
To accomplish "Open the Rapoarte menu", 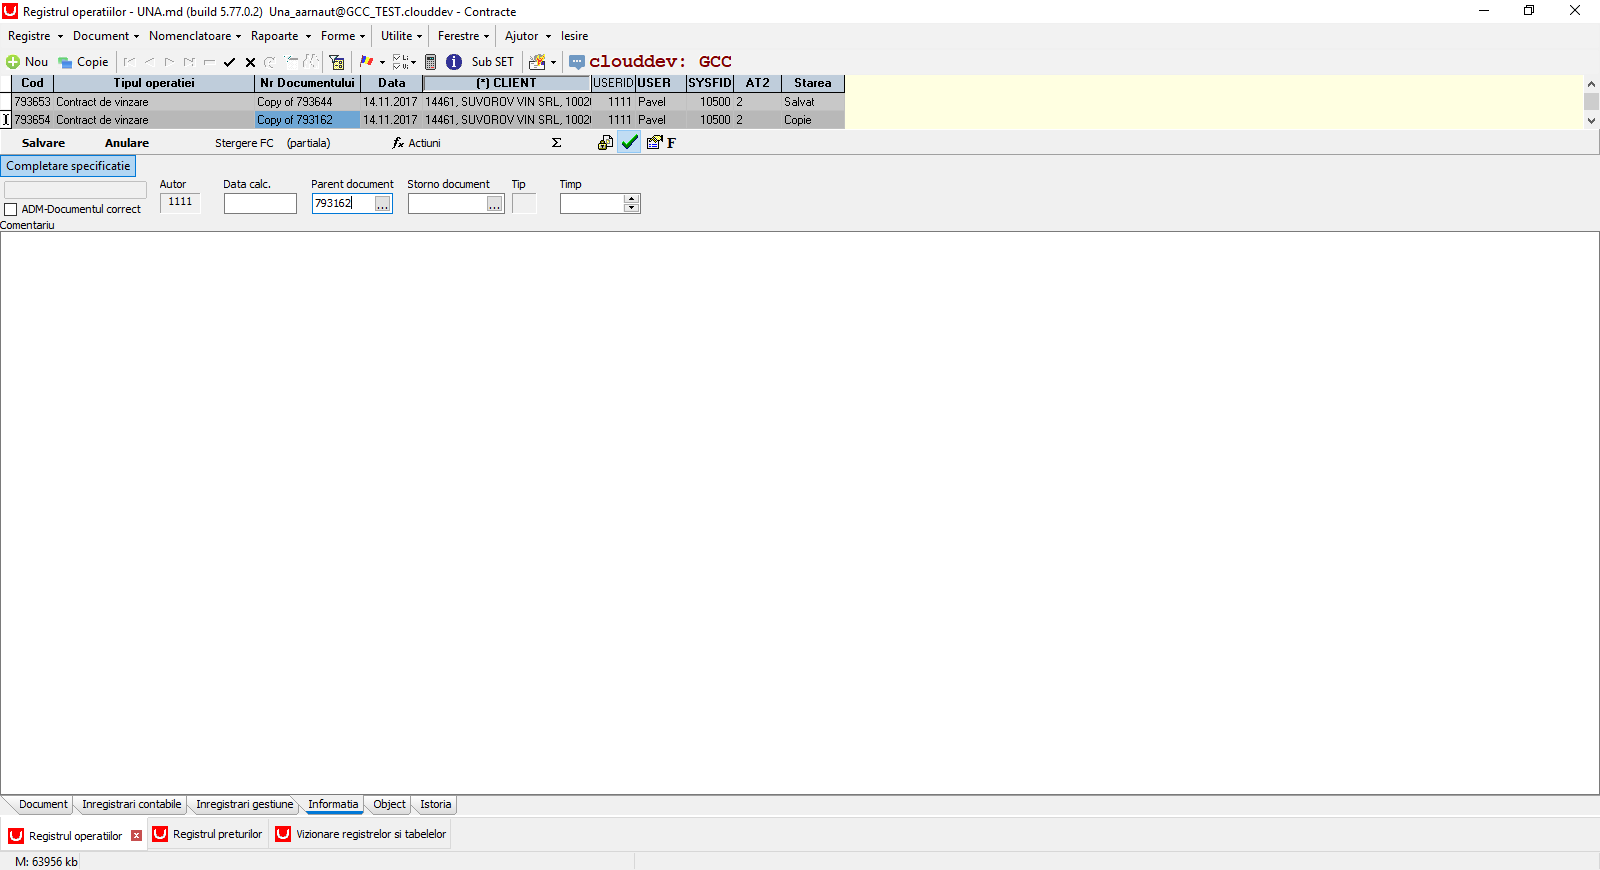I will point(281,36).
